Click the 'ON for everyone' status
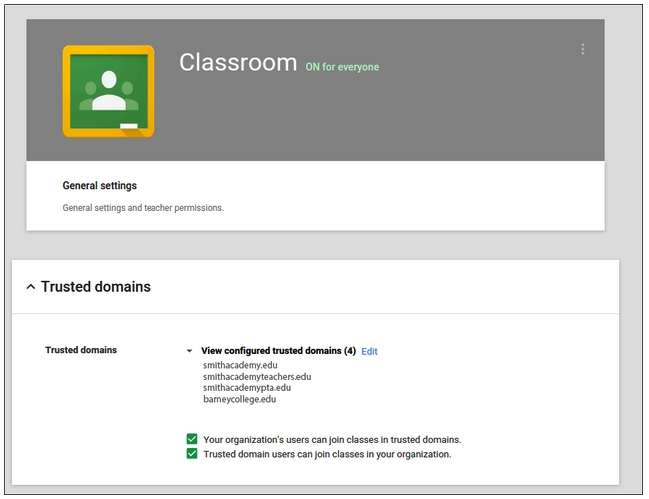 (x=342, y=67)
